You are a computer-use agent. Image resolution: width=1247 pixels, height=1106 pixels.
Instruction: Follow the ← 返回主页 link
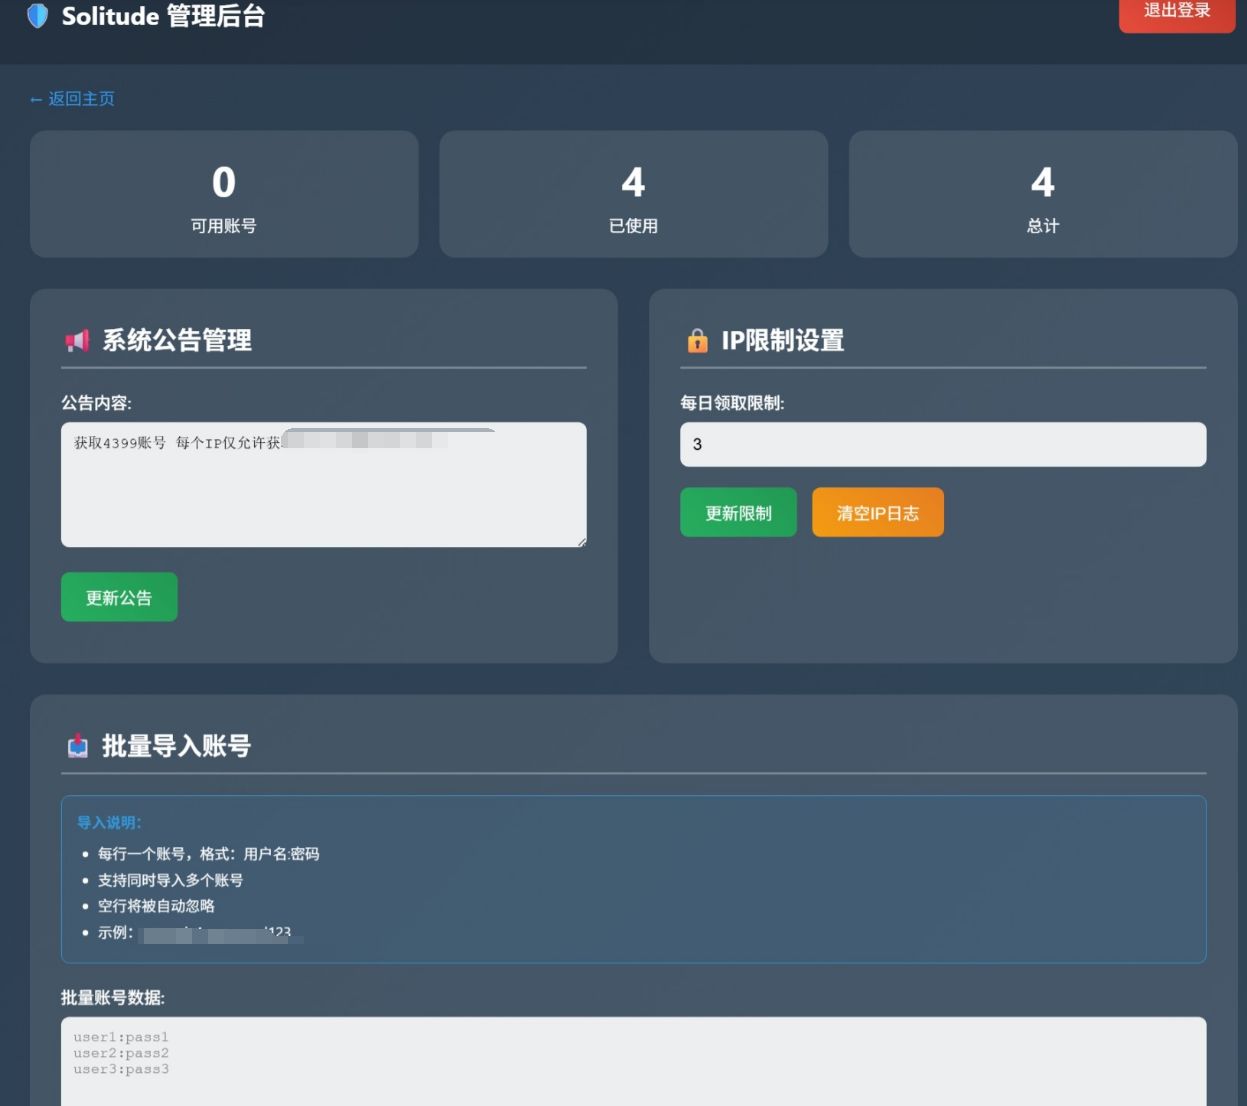pos(72,99)
